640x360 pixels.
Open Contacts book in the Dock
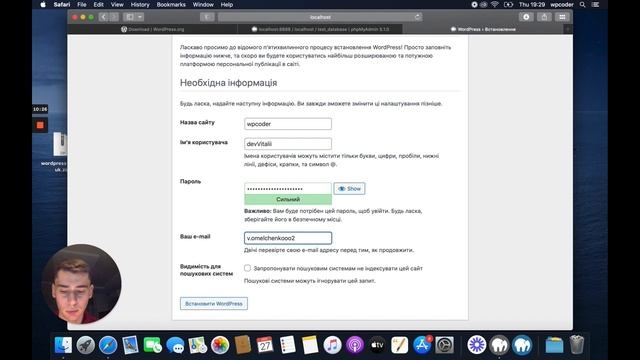click(x=243, y=345)
